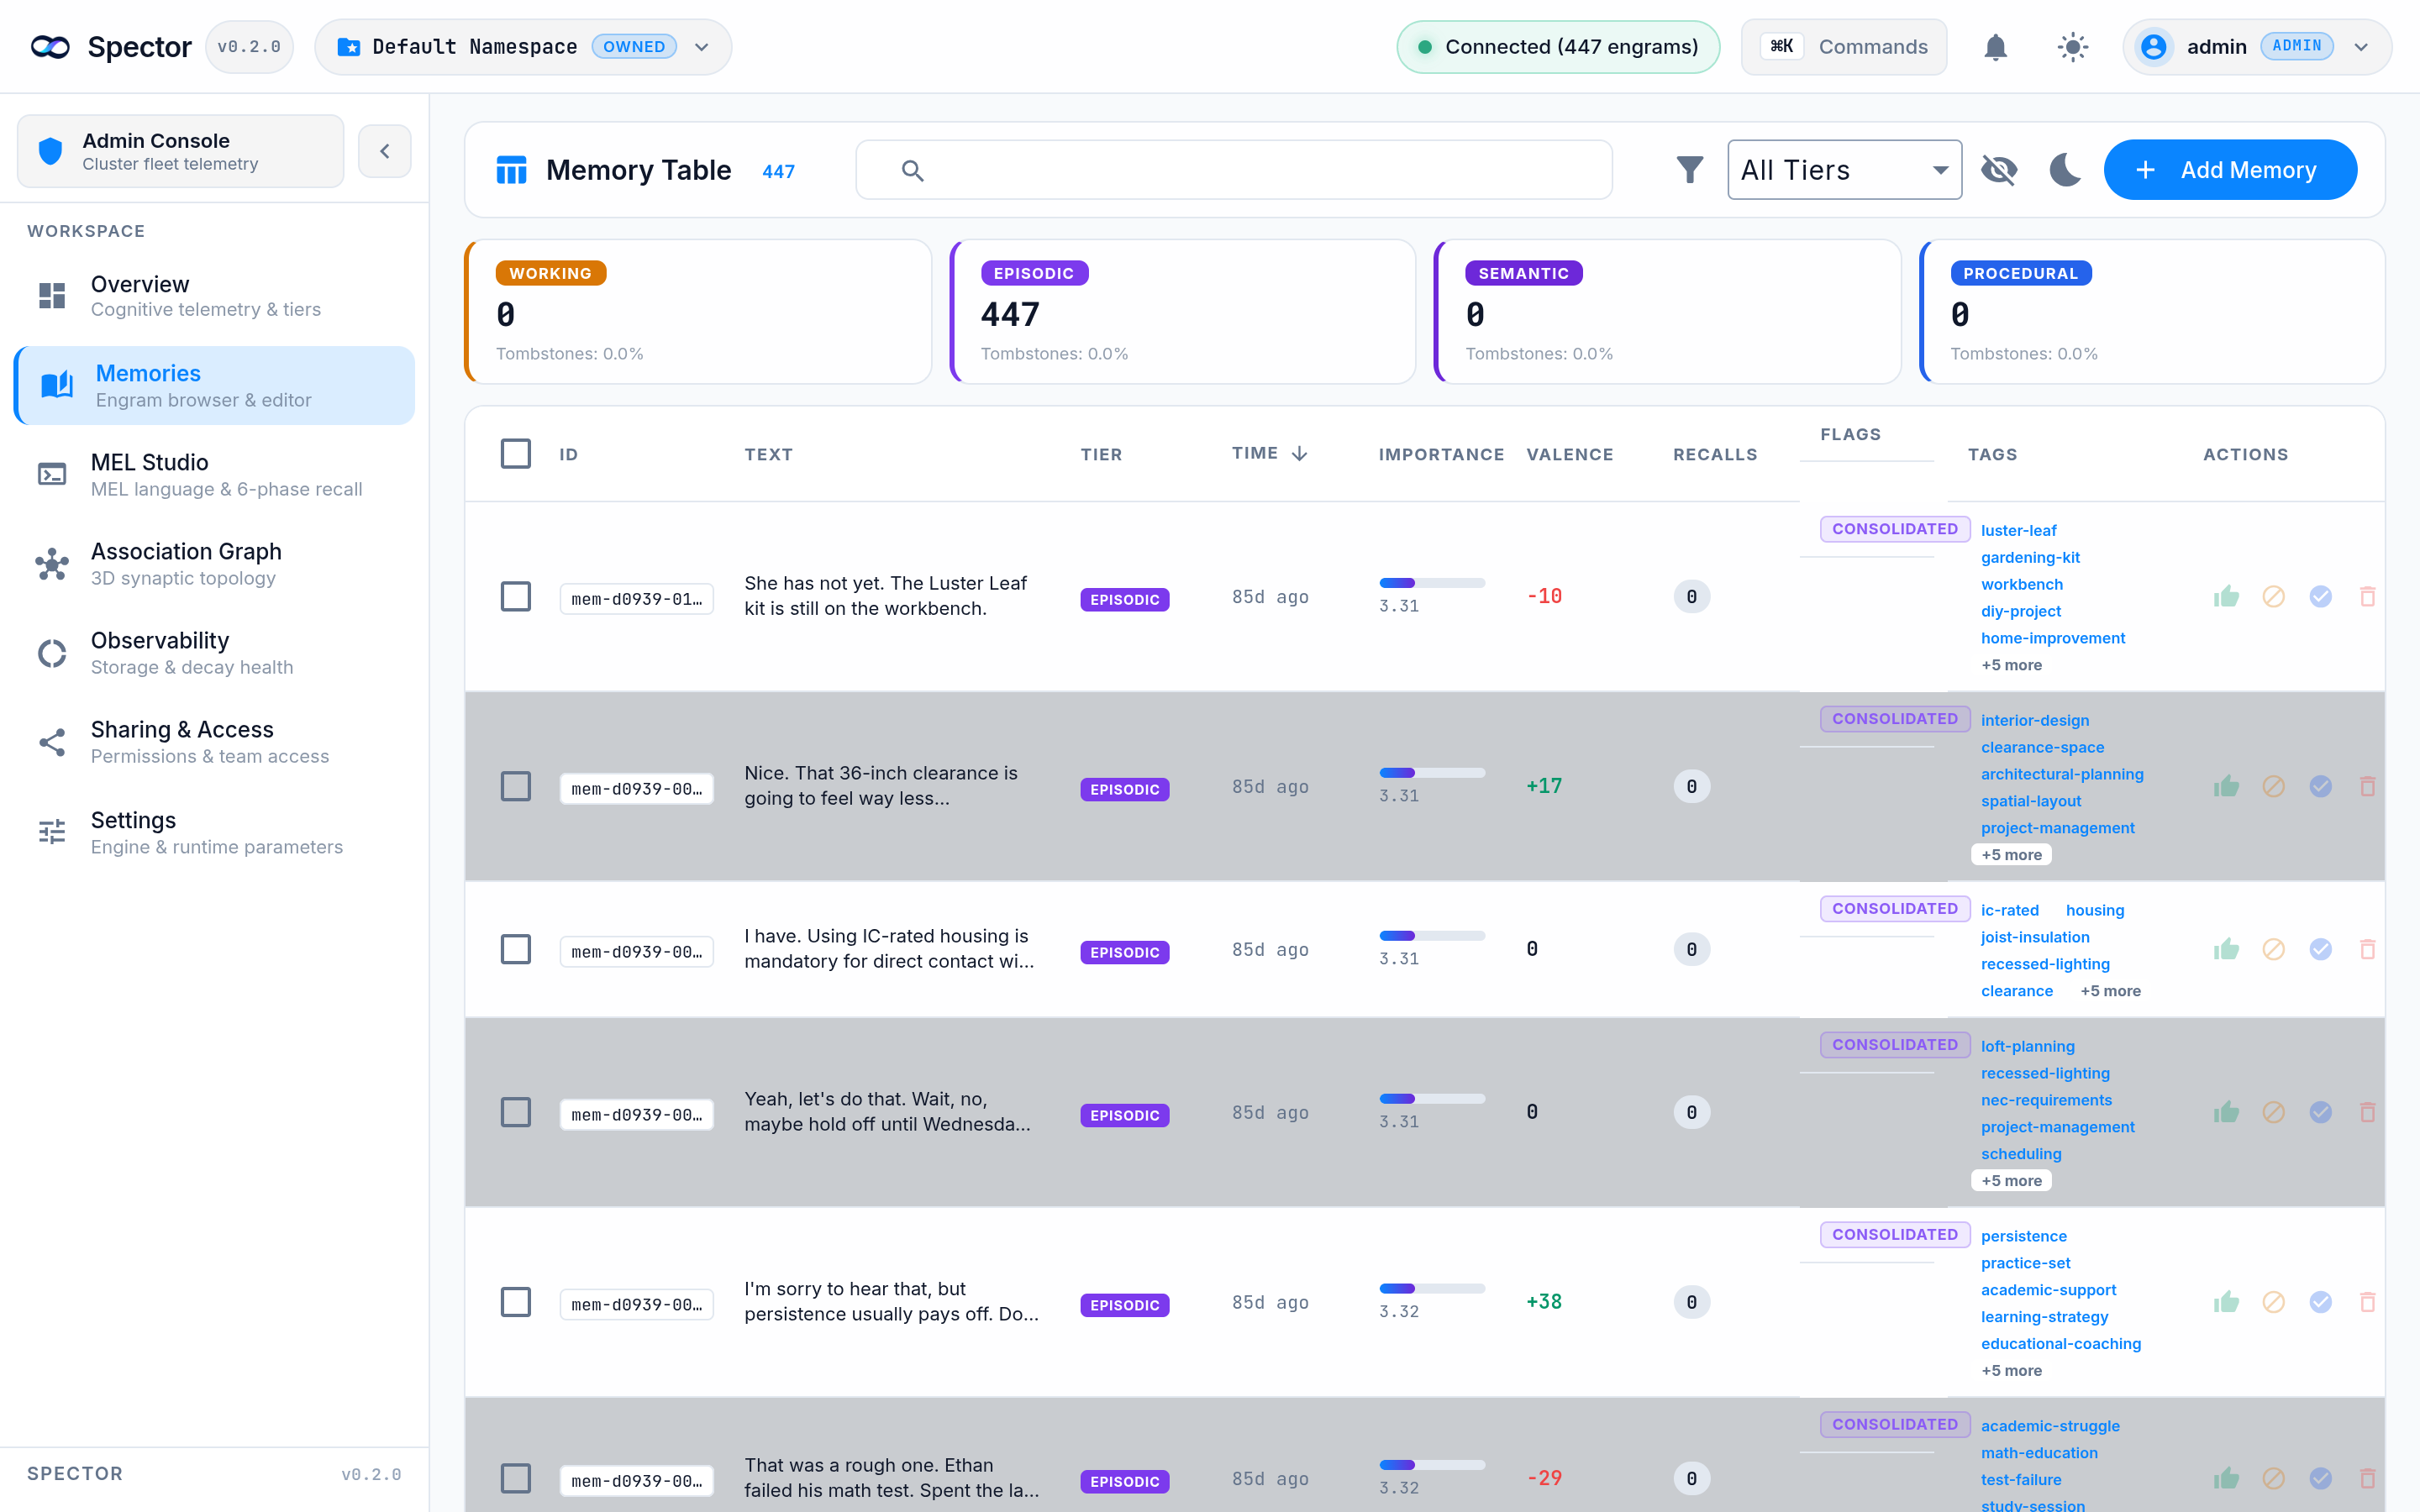Open the Association Graph view

pyautogui.click(x=215, y=564)
